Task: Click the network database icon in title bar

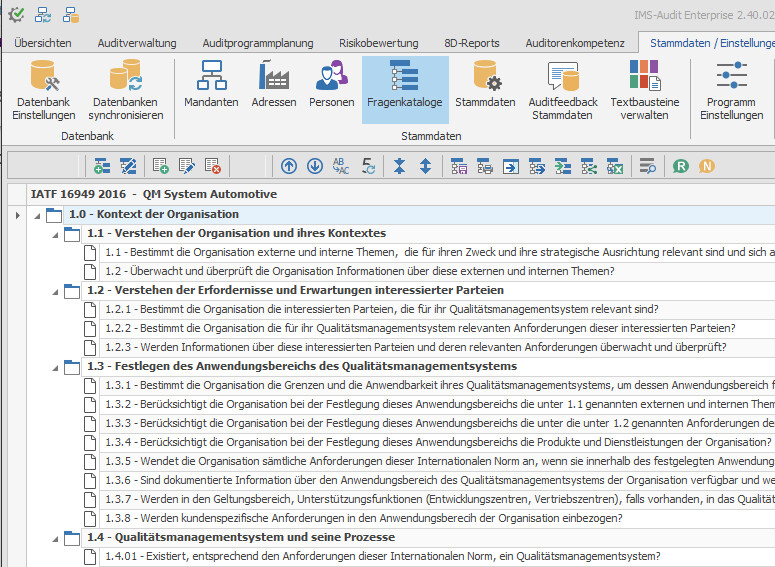Action: tap(71, 15)
